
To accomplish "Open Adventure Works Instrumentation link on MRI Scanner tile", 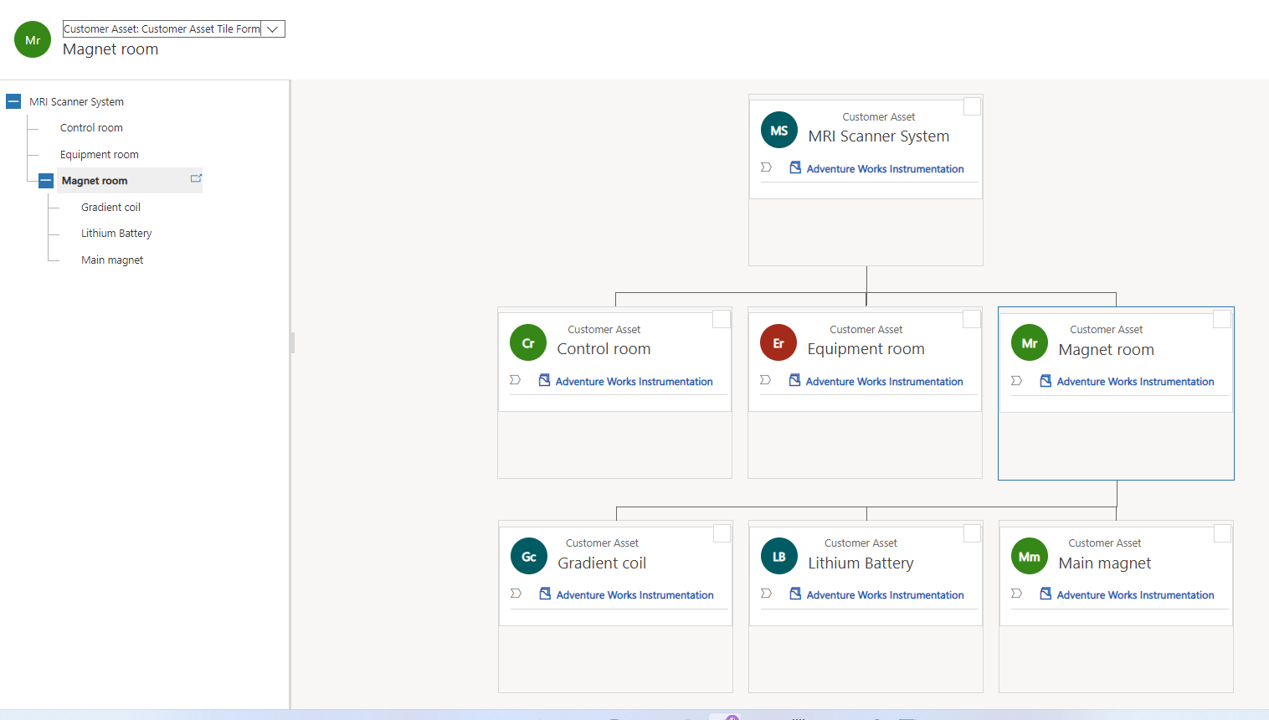I will click(x=885, y=169).
